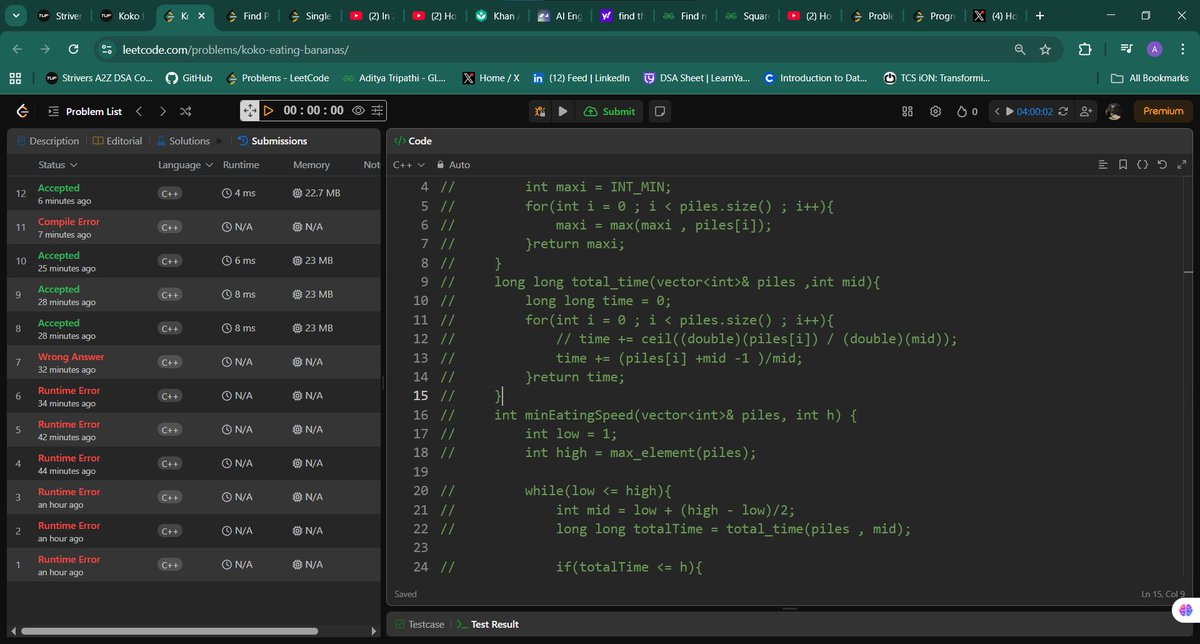Viewport: 1200px width, 644px height.
Task: Open the Home / X bookmark
Action: pos(489,78)
